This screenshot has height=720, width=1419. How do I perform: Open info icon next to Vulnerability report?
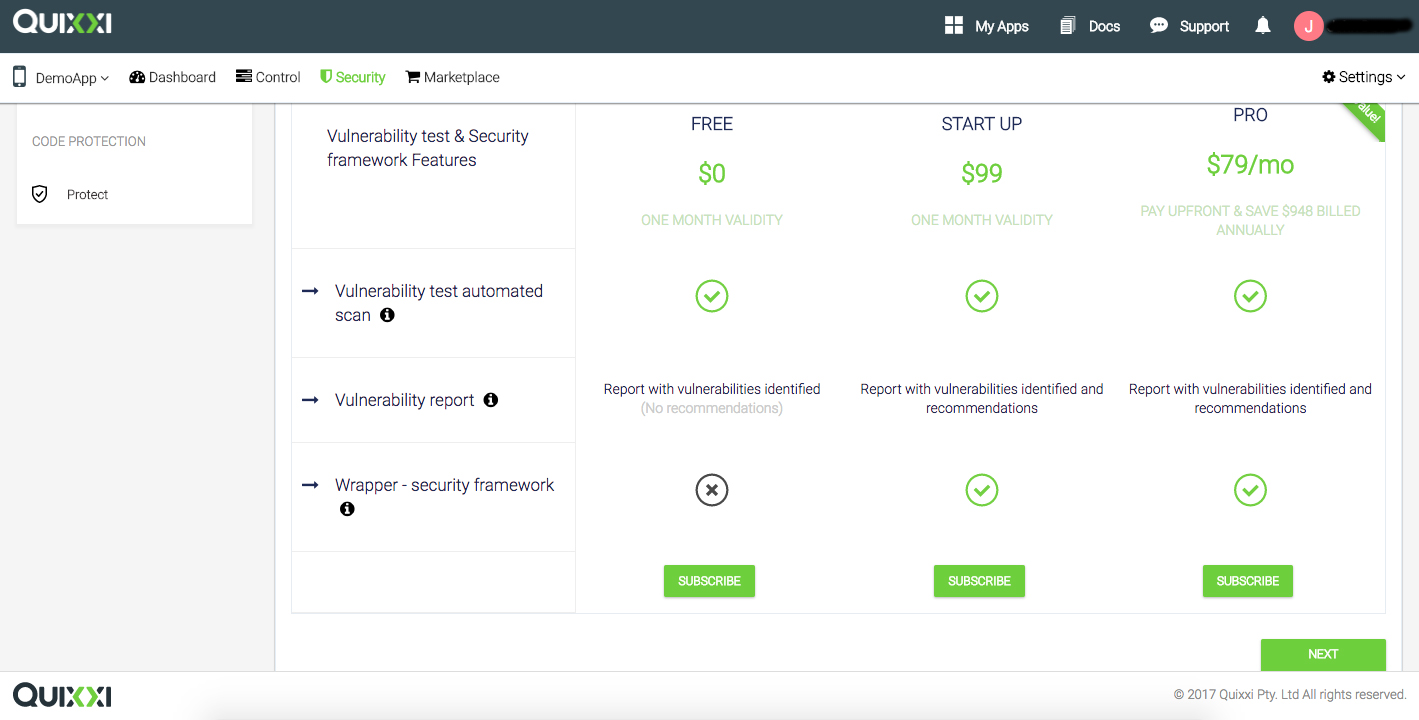coord(490,399)
